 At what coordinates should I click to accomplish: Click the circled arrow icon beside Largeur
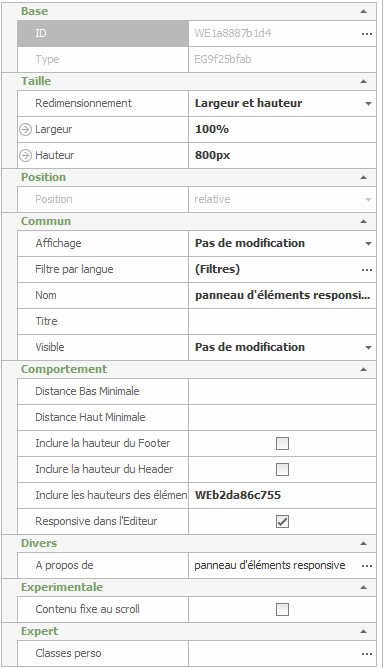coord(26,130)
